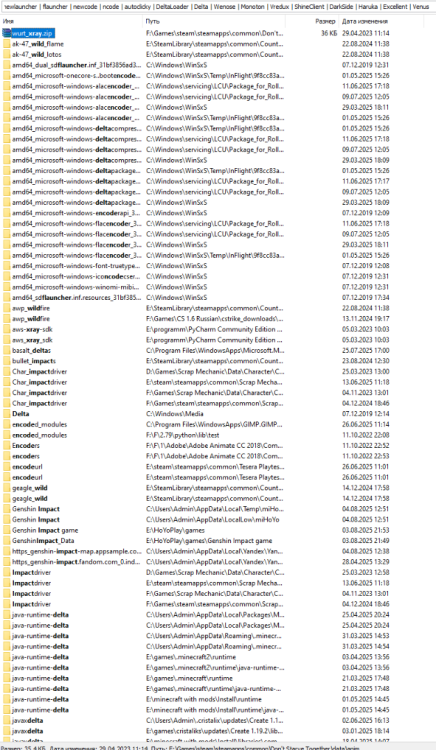Click the folder icon next to basalt_deltas
Screen dimensions: 436x750
(7, 351)
